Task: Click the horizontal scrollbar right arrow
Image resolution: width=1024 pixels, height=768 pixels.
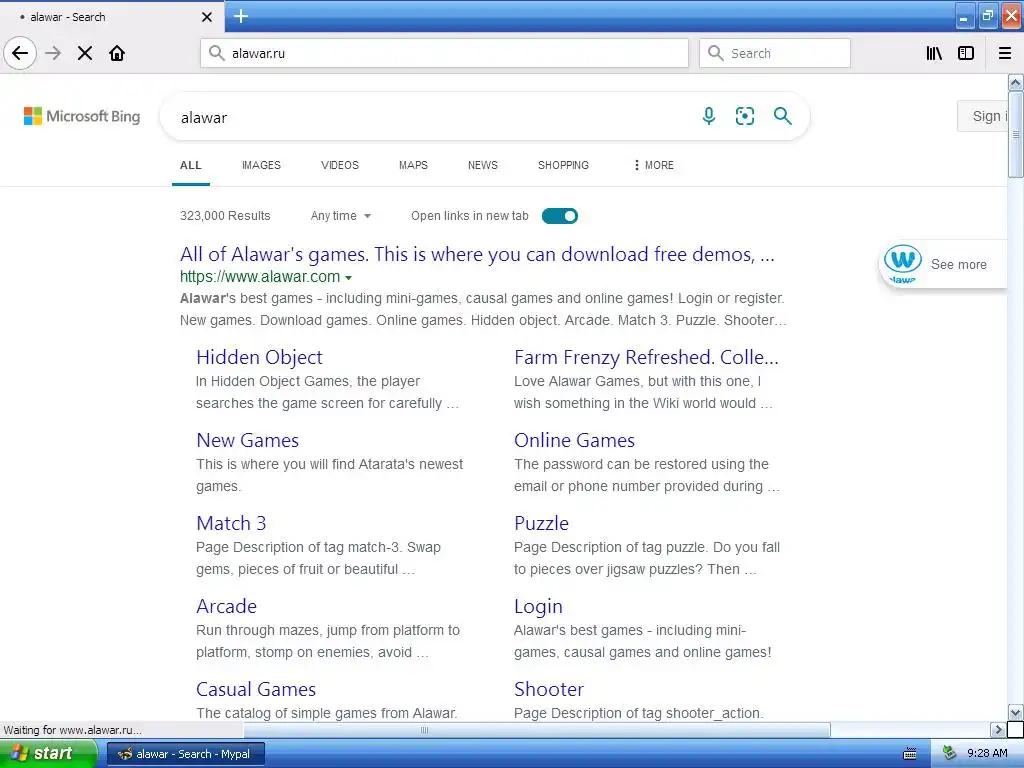Action: pos(997,729)
